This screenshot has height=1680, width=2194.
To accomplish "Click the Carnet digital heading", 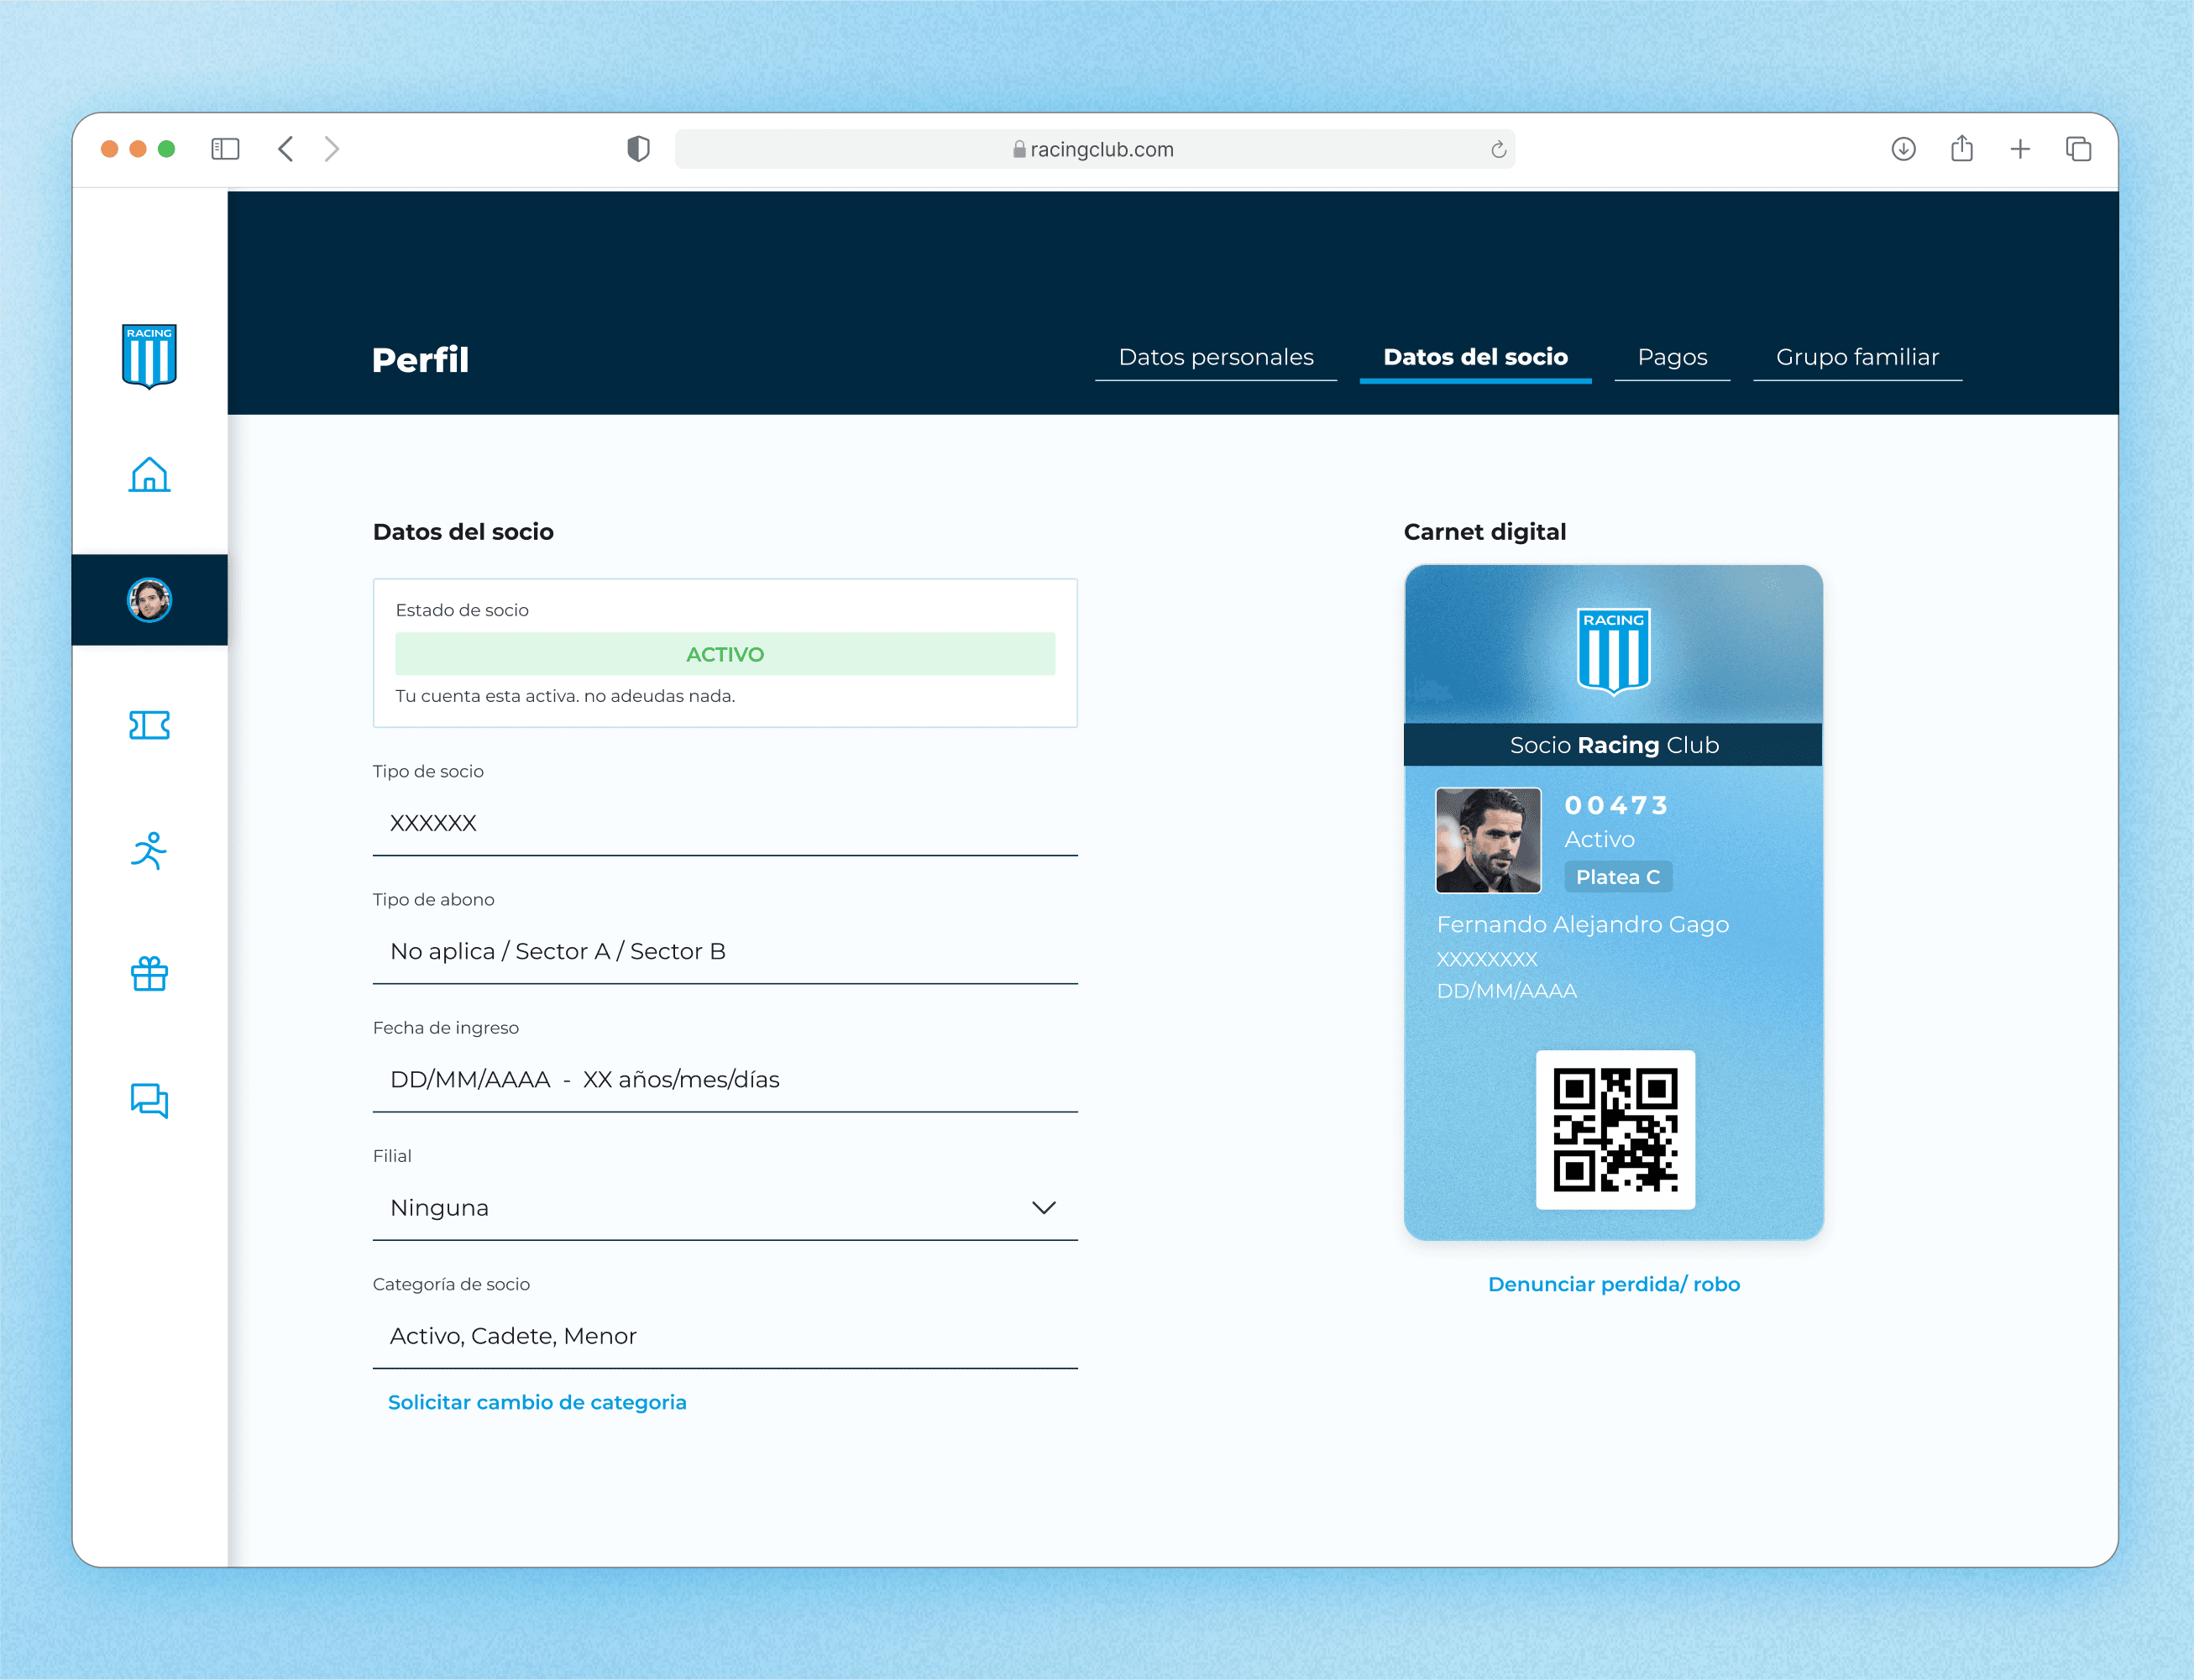I will pos(1485,532).
